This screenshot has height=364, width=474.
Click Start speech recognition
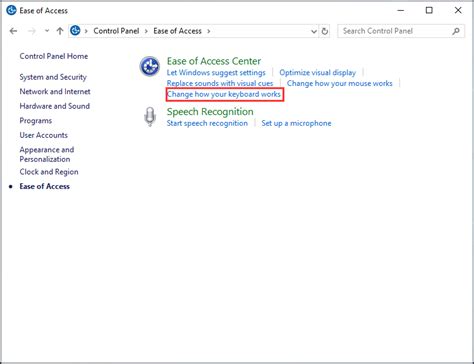tap(207, 123)
